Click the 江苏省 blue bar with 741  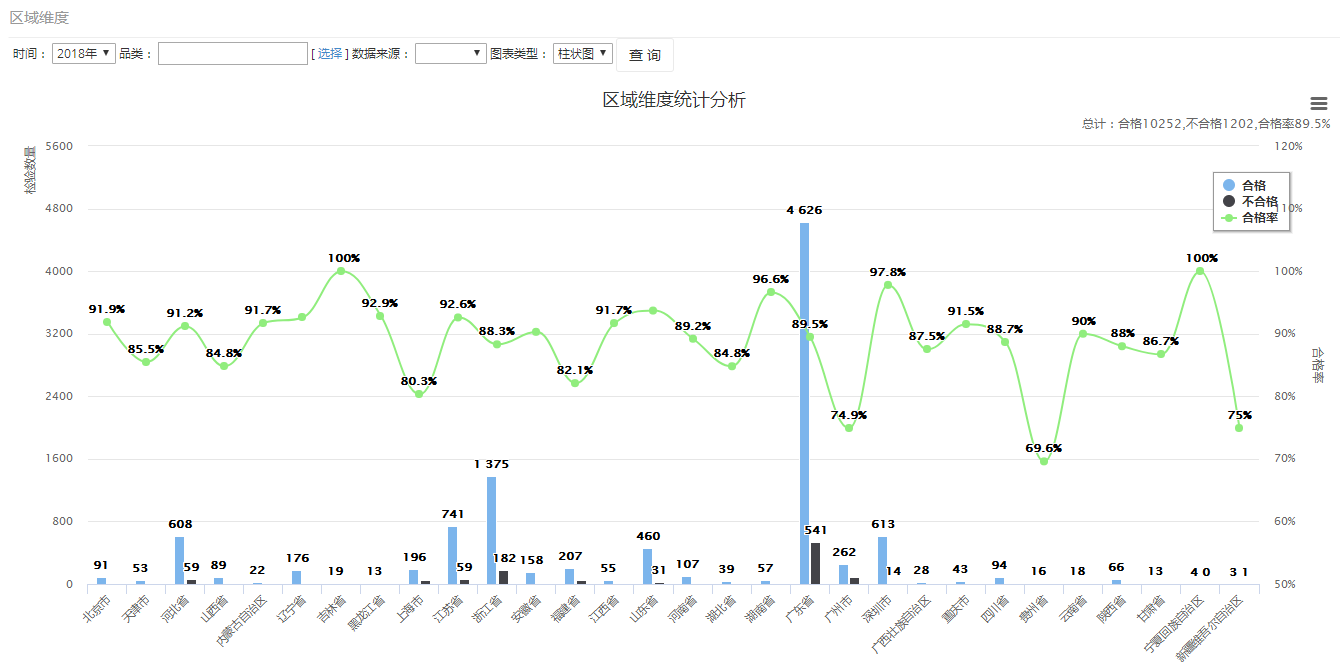[x=452, y=555]
